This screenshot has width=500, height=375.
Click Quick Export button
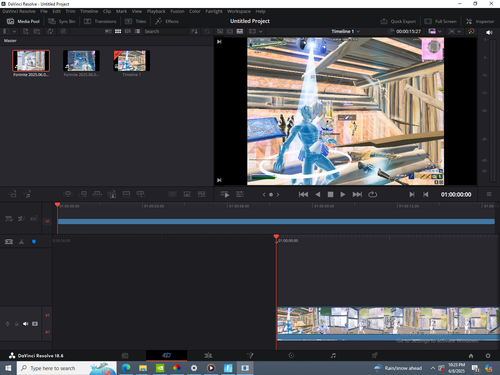[398, 21]
